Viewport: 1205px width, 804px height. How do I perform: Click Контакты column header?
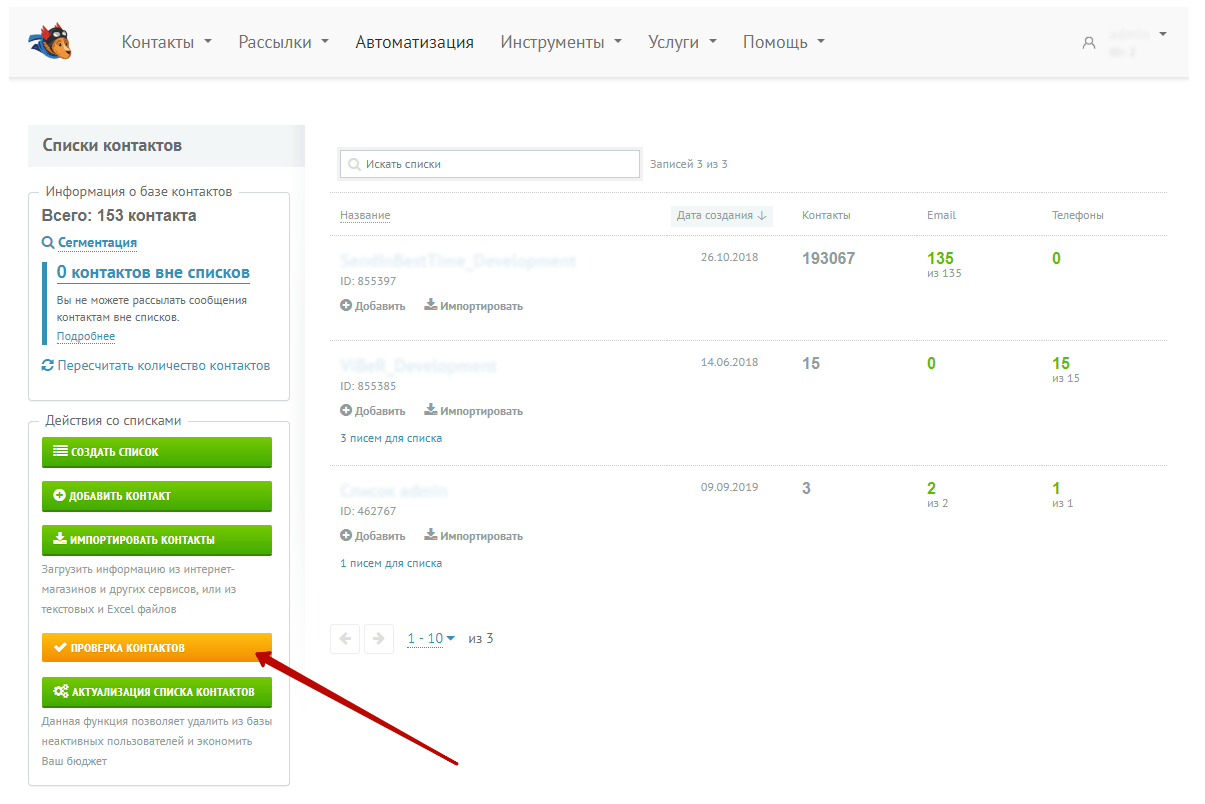tap(826, 216)
